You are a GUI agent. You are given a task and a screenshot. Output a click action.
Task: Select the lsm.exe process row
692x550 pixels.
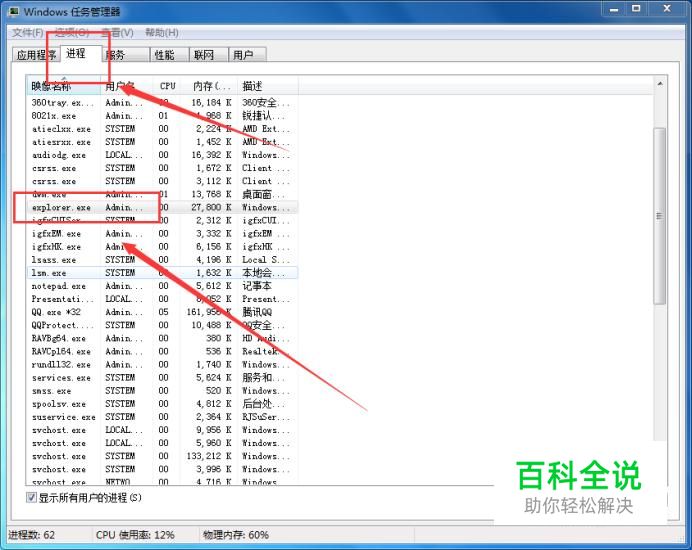(162, 273)
